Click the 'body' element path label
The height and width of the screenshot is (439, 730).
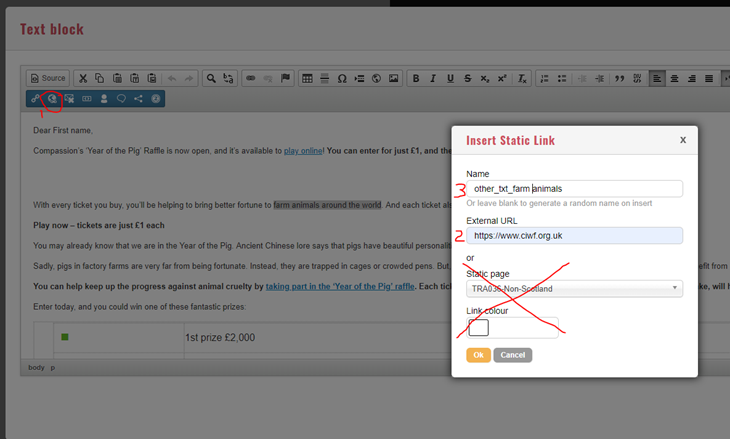36,367
